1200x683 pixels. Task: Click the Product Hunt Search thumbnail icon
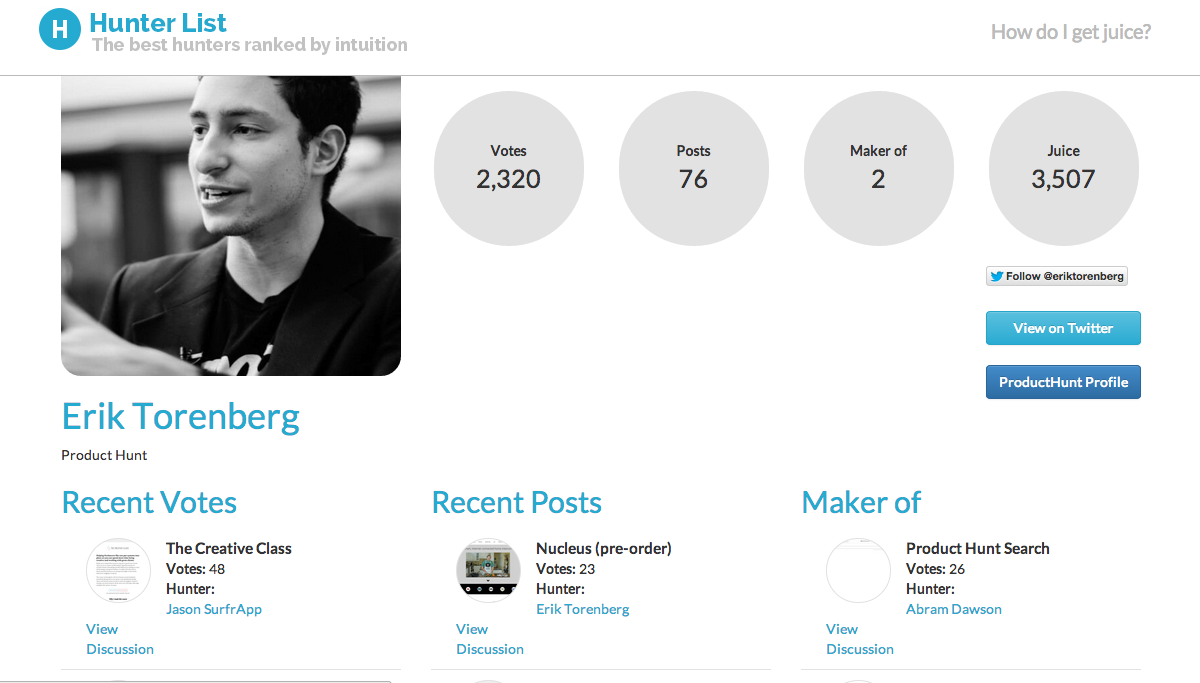point(859,570)
